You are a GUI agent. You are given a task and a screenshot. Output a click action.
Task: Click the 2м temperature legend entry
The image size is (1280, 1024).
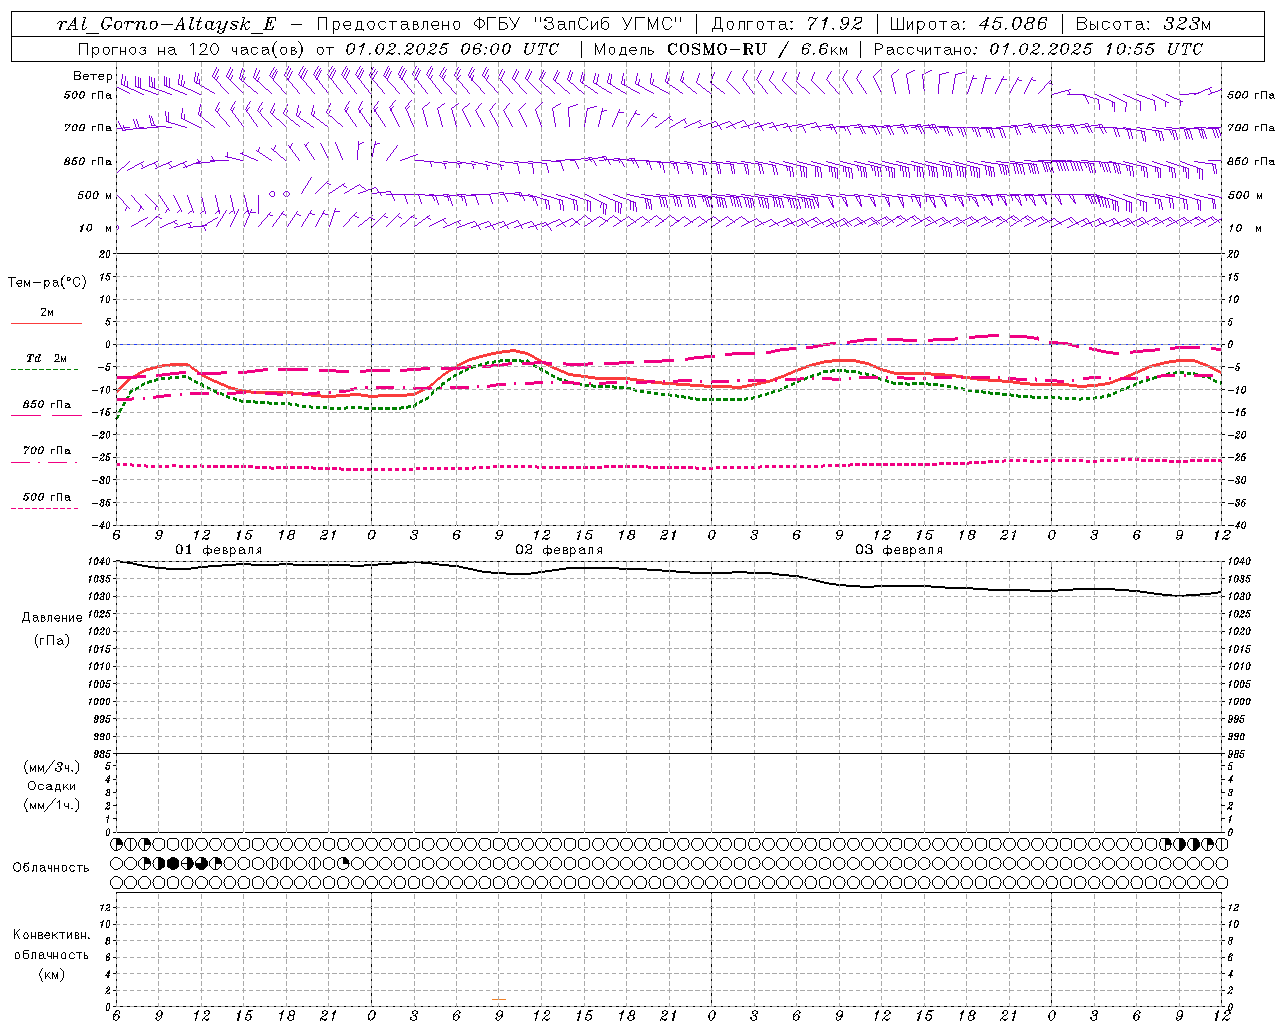tap(47, 313)
